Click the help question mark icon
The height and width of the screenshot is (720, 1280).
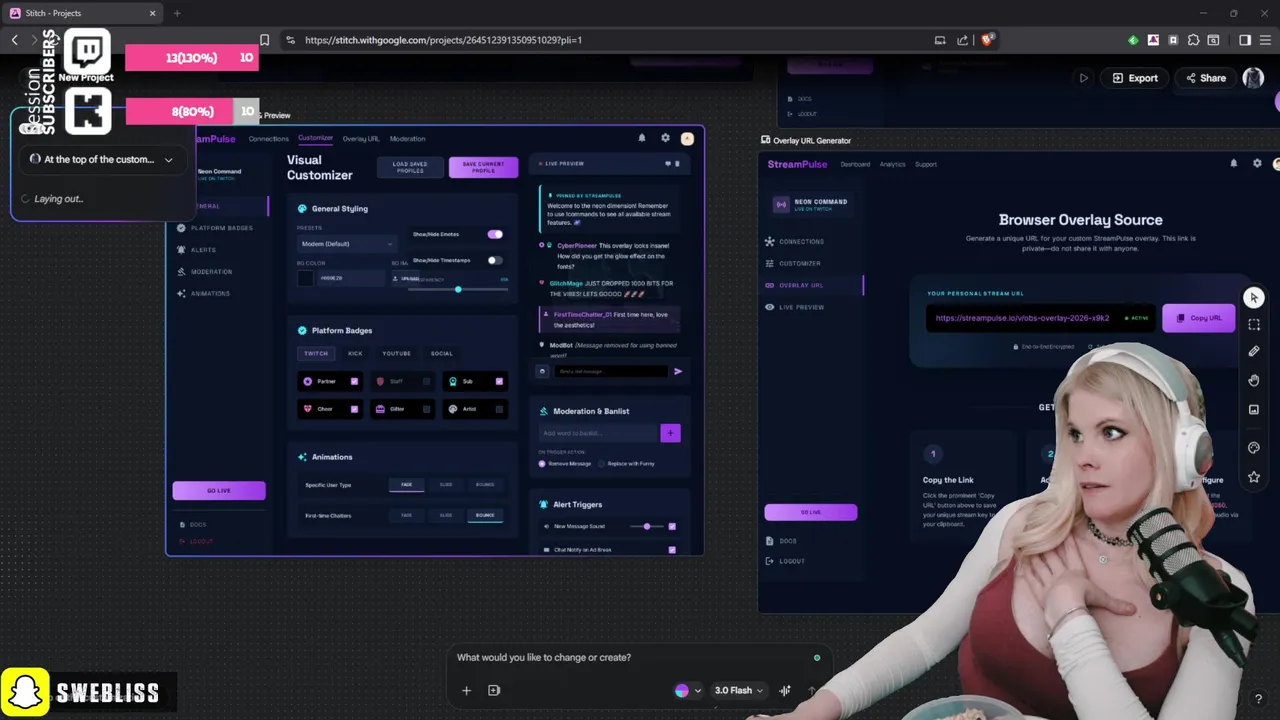1258,699
